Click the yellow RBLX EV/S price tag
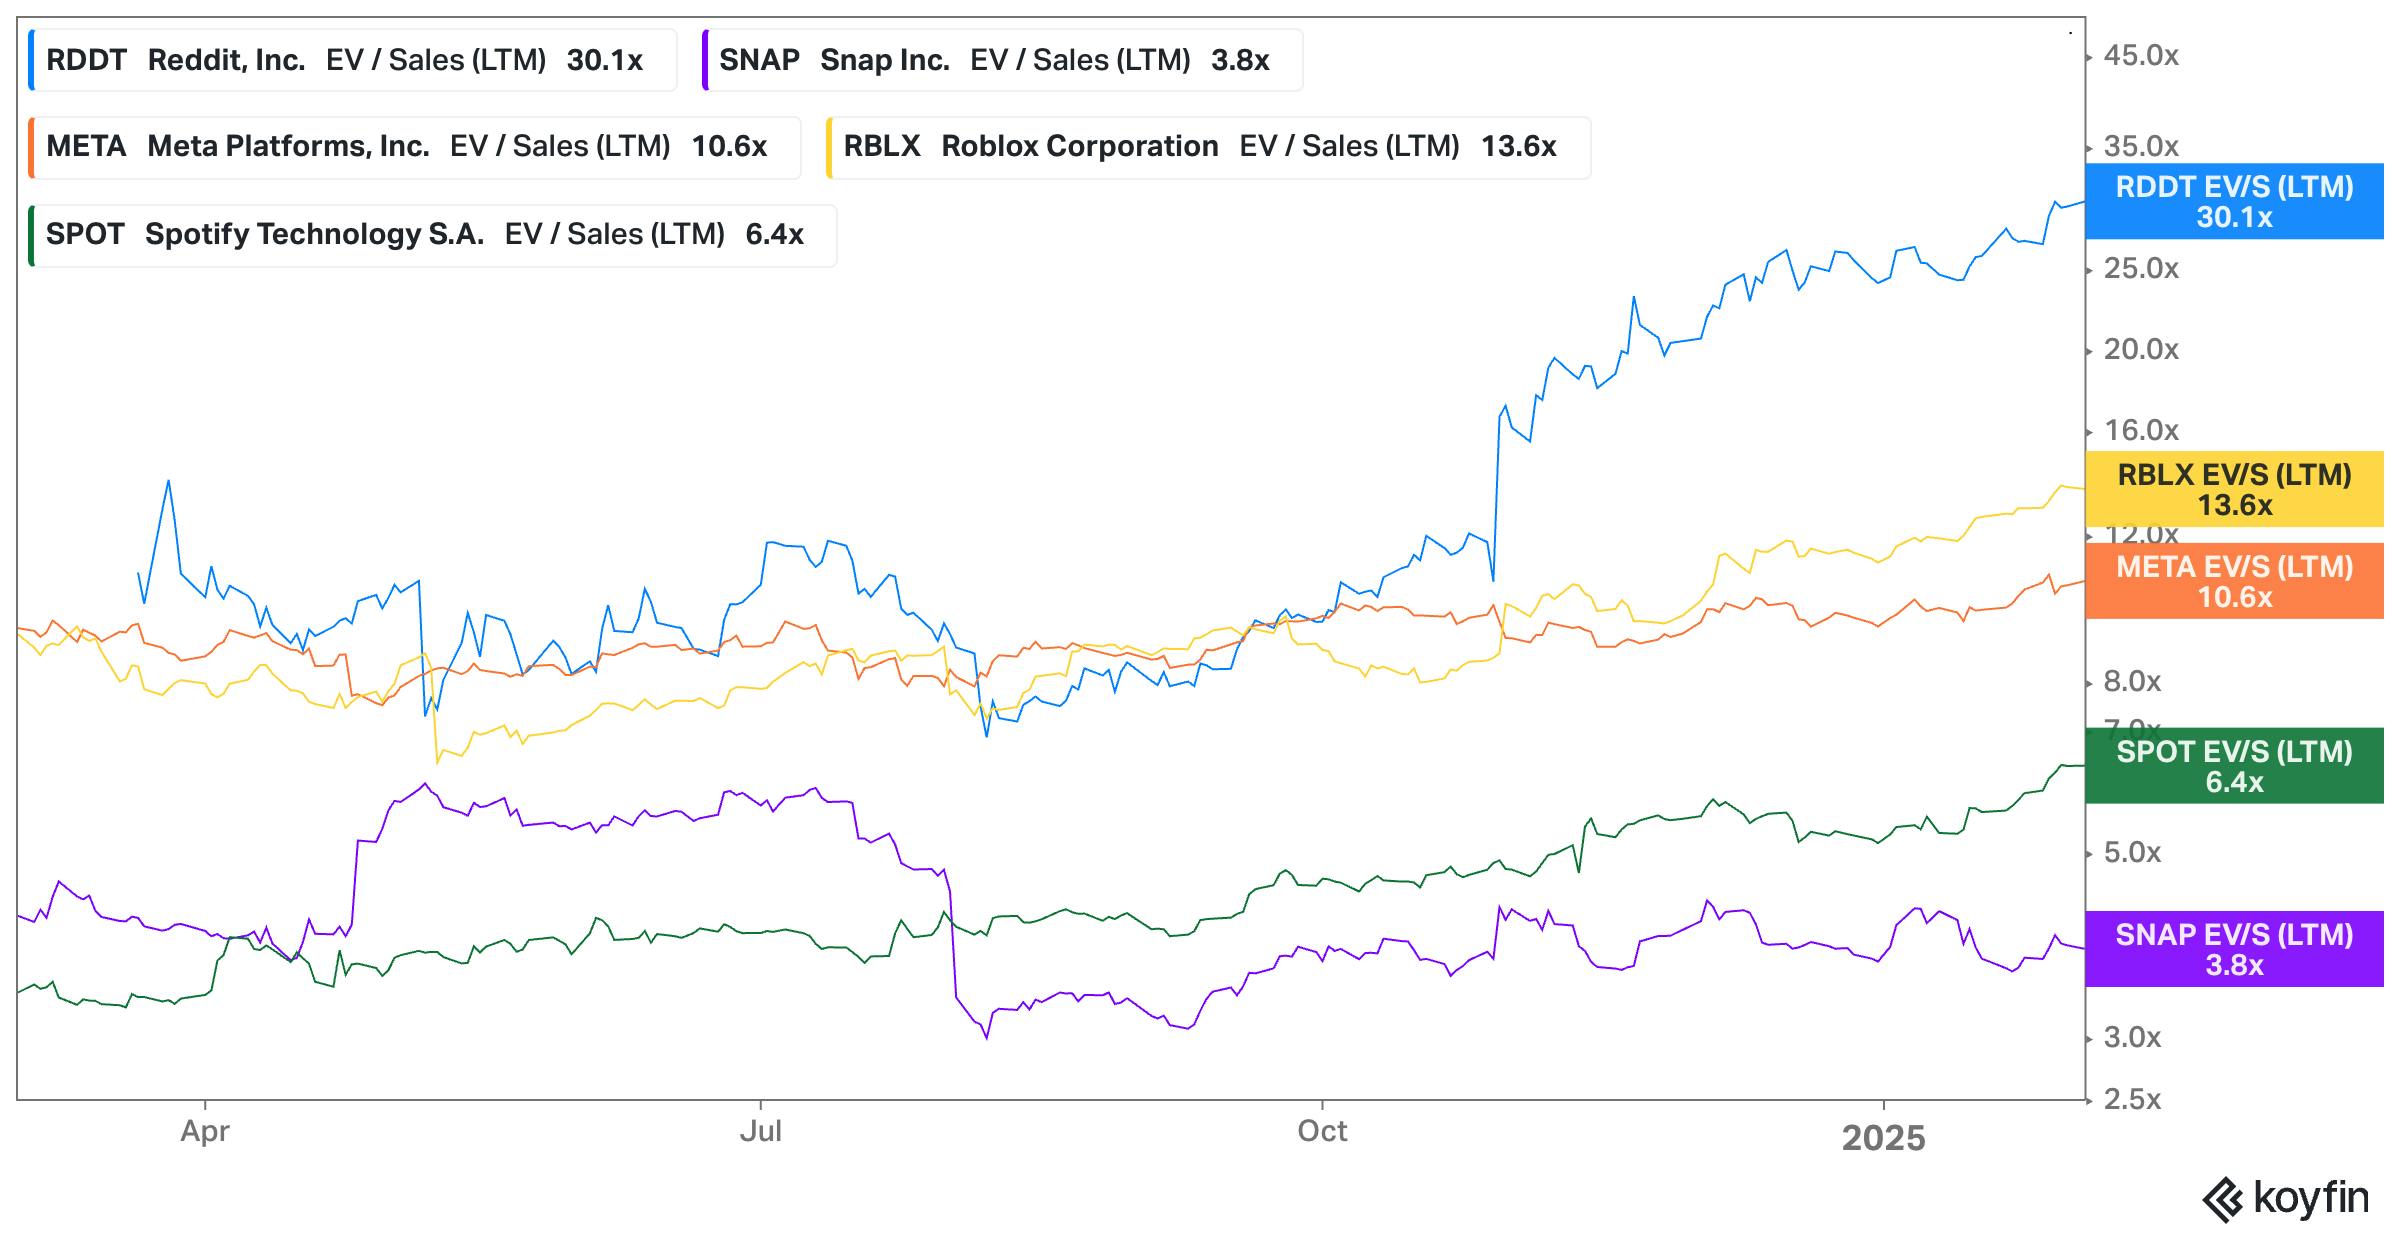Image resolution: width=2400 pixels, height=1240 pixels. tap(2234, 490)
